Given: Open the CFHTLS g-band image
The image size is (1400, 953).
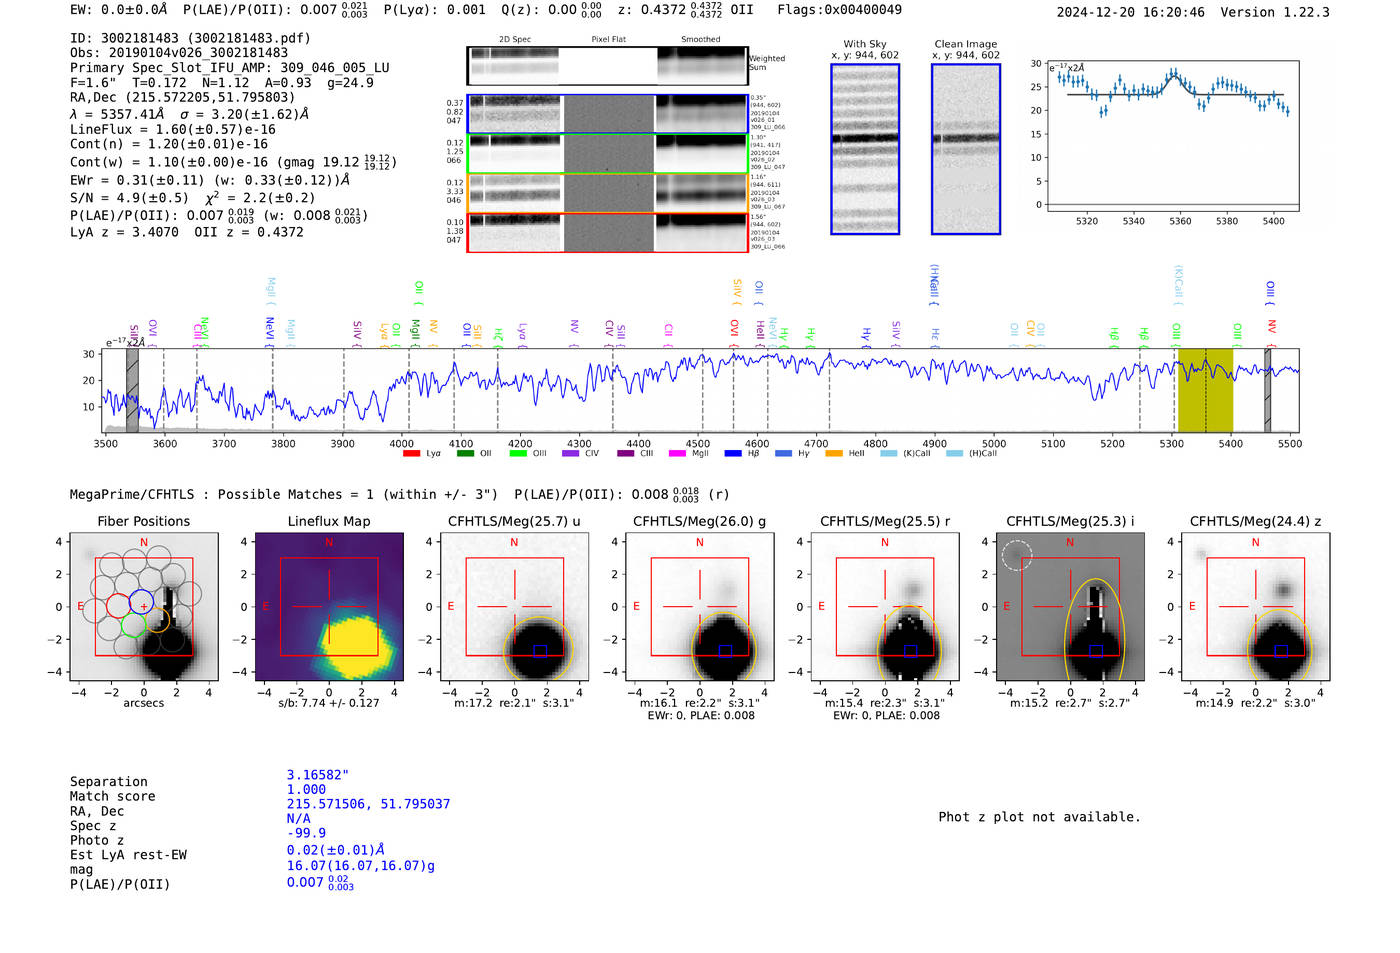Looking at the screenshot, I should click(700, 607).
